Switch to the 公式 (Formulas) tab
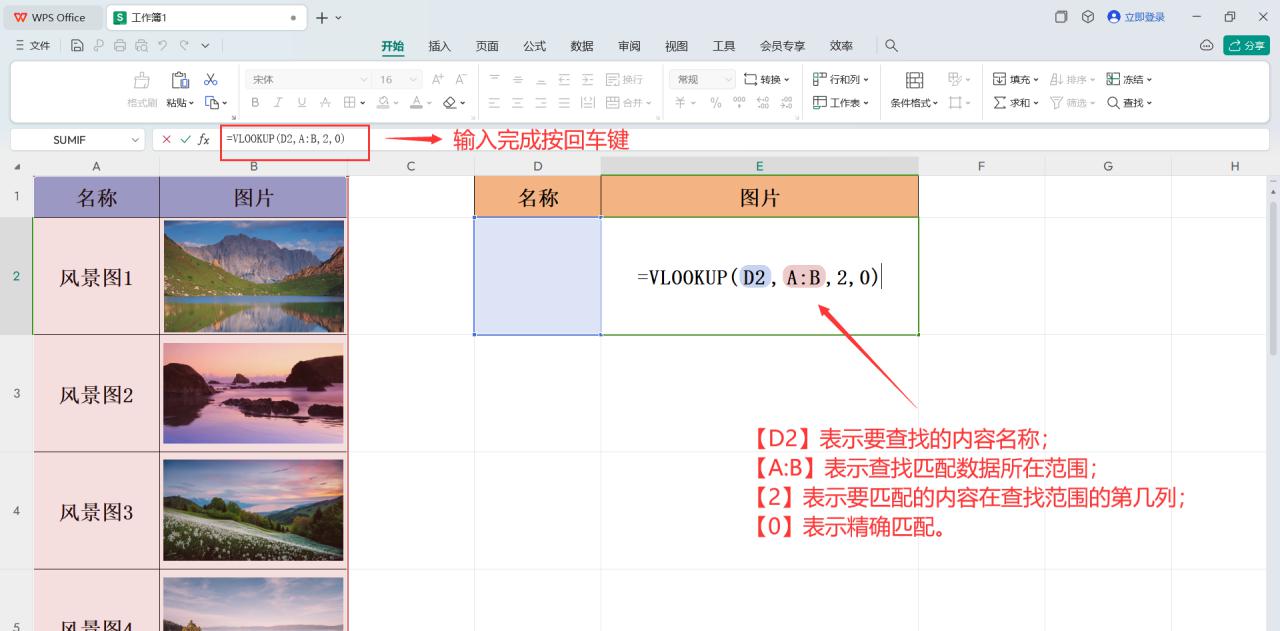Screen dimensions: 1280x631 535,46
